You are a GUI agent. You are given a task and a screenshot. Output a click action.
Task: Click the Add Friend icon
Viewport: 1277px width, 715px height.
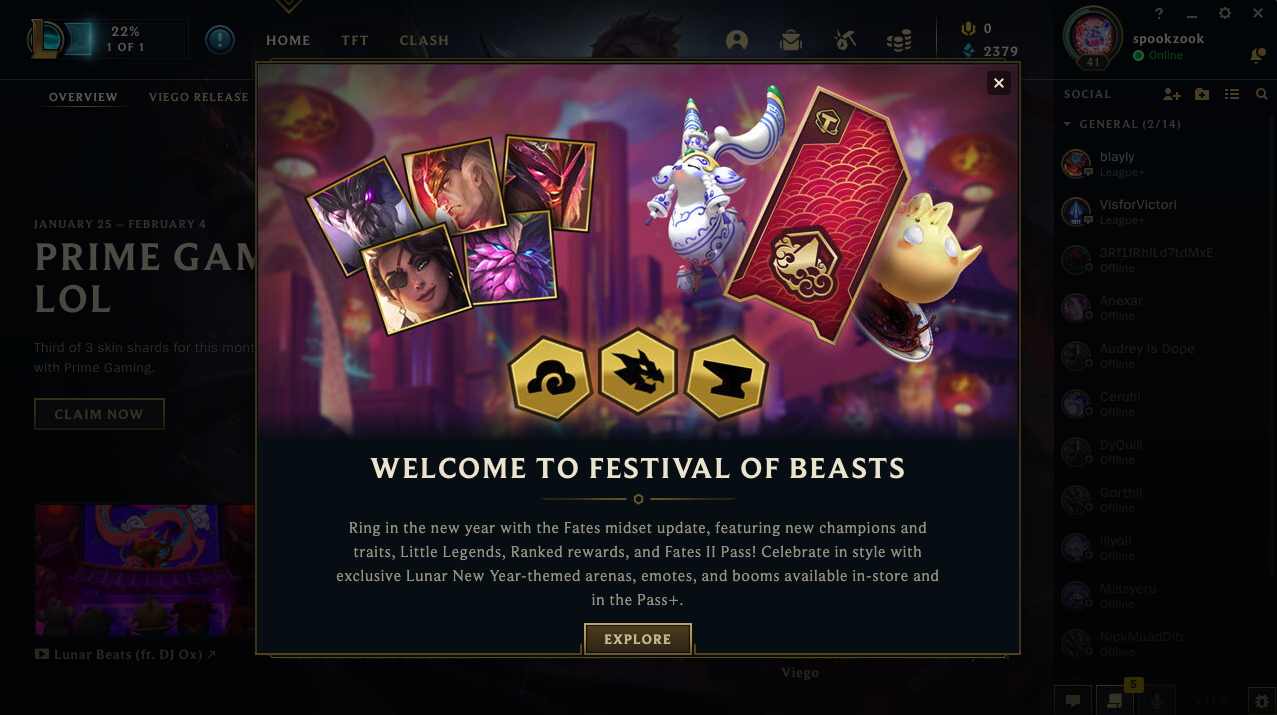point(1172,94)
